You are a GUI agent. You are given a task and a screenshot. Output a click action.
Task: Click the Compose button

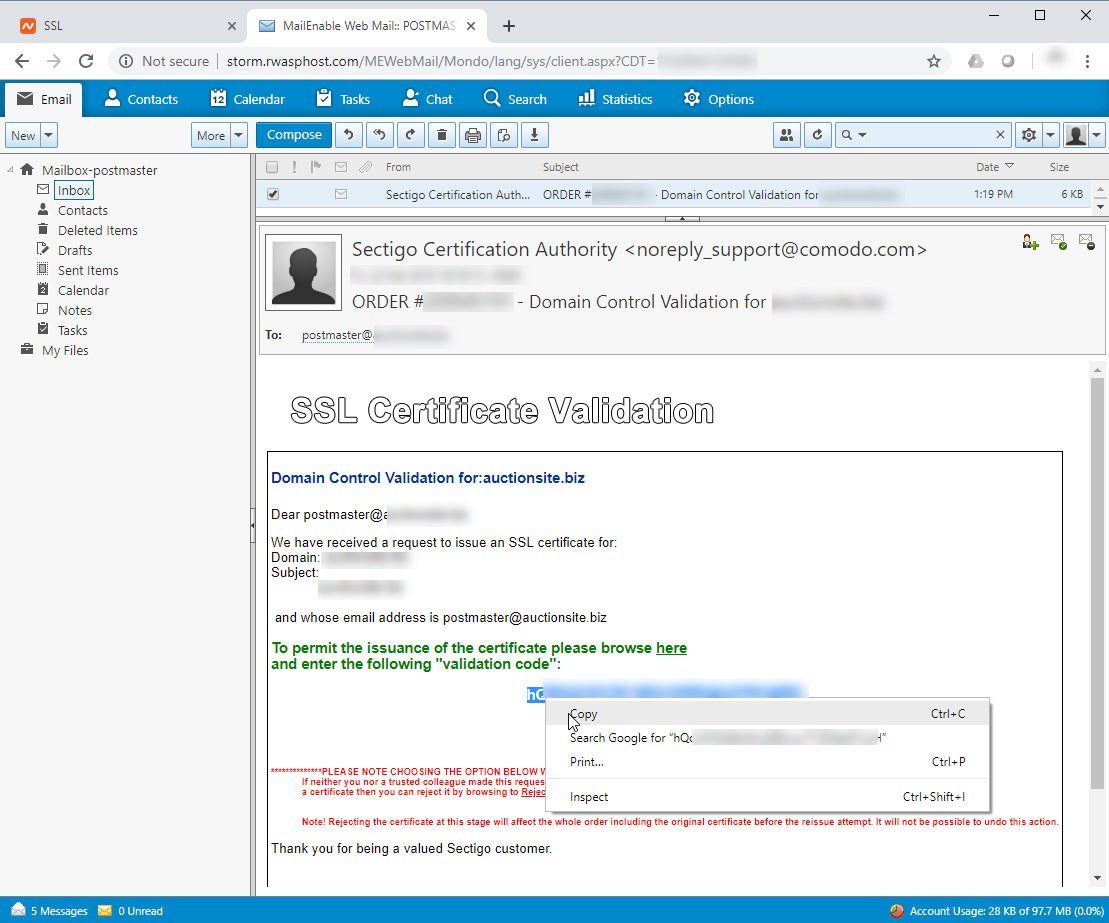[294, 135]
